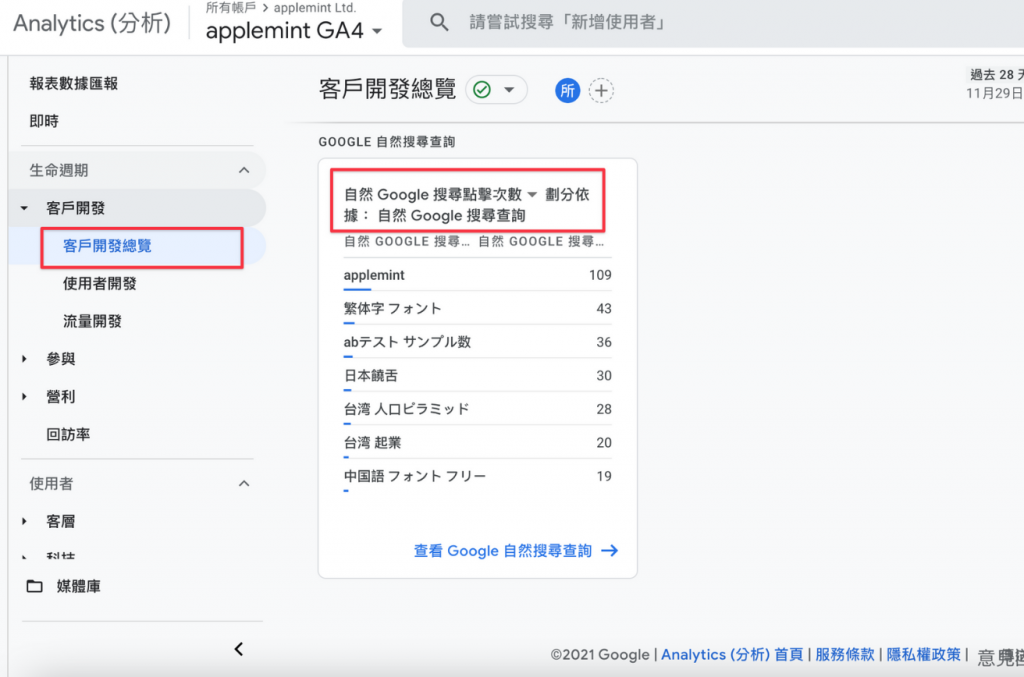Click the 台湾 人口ピラミッド query row
The height and width of the screenshot is (677, 1024).
point(477,409)
